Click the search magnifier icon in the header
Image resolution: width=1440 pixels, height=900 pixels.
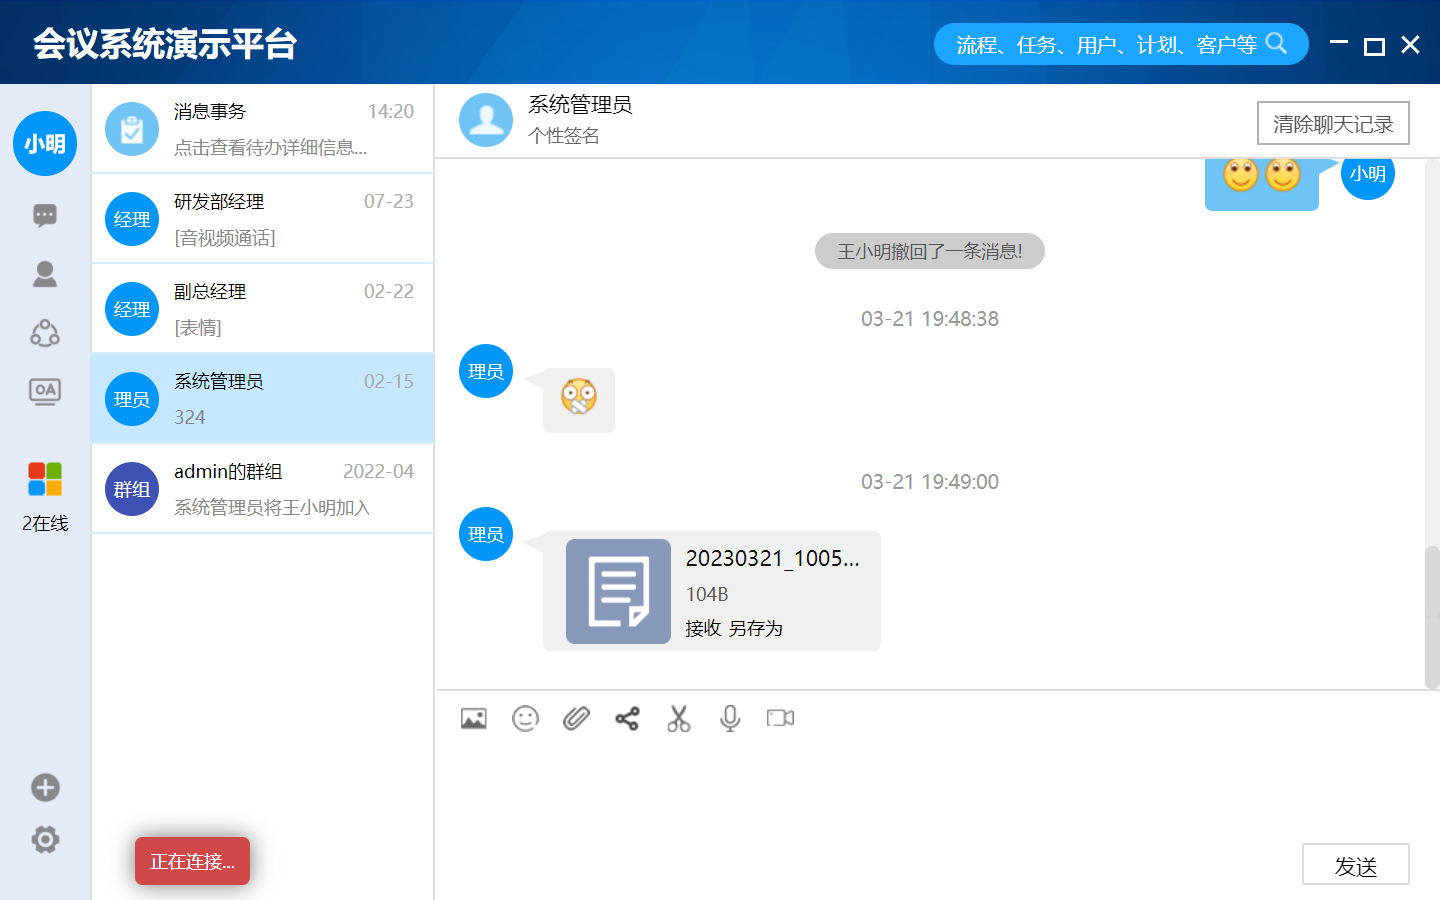tap(1276, 43)
